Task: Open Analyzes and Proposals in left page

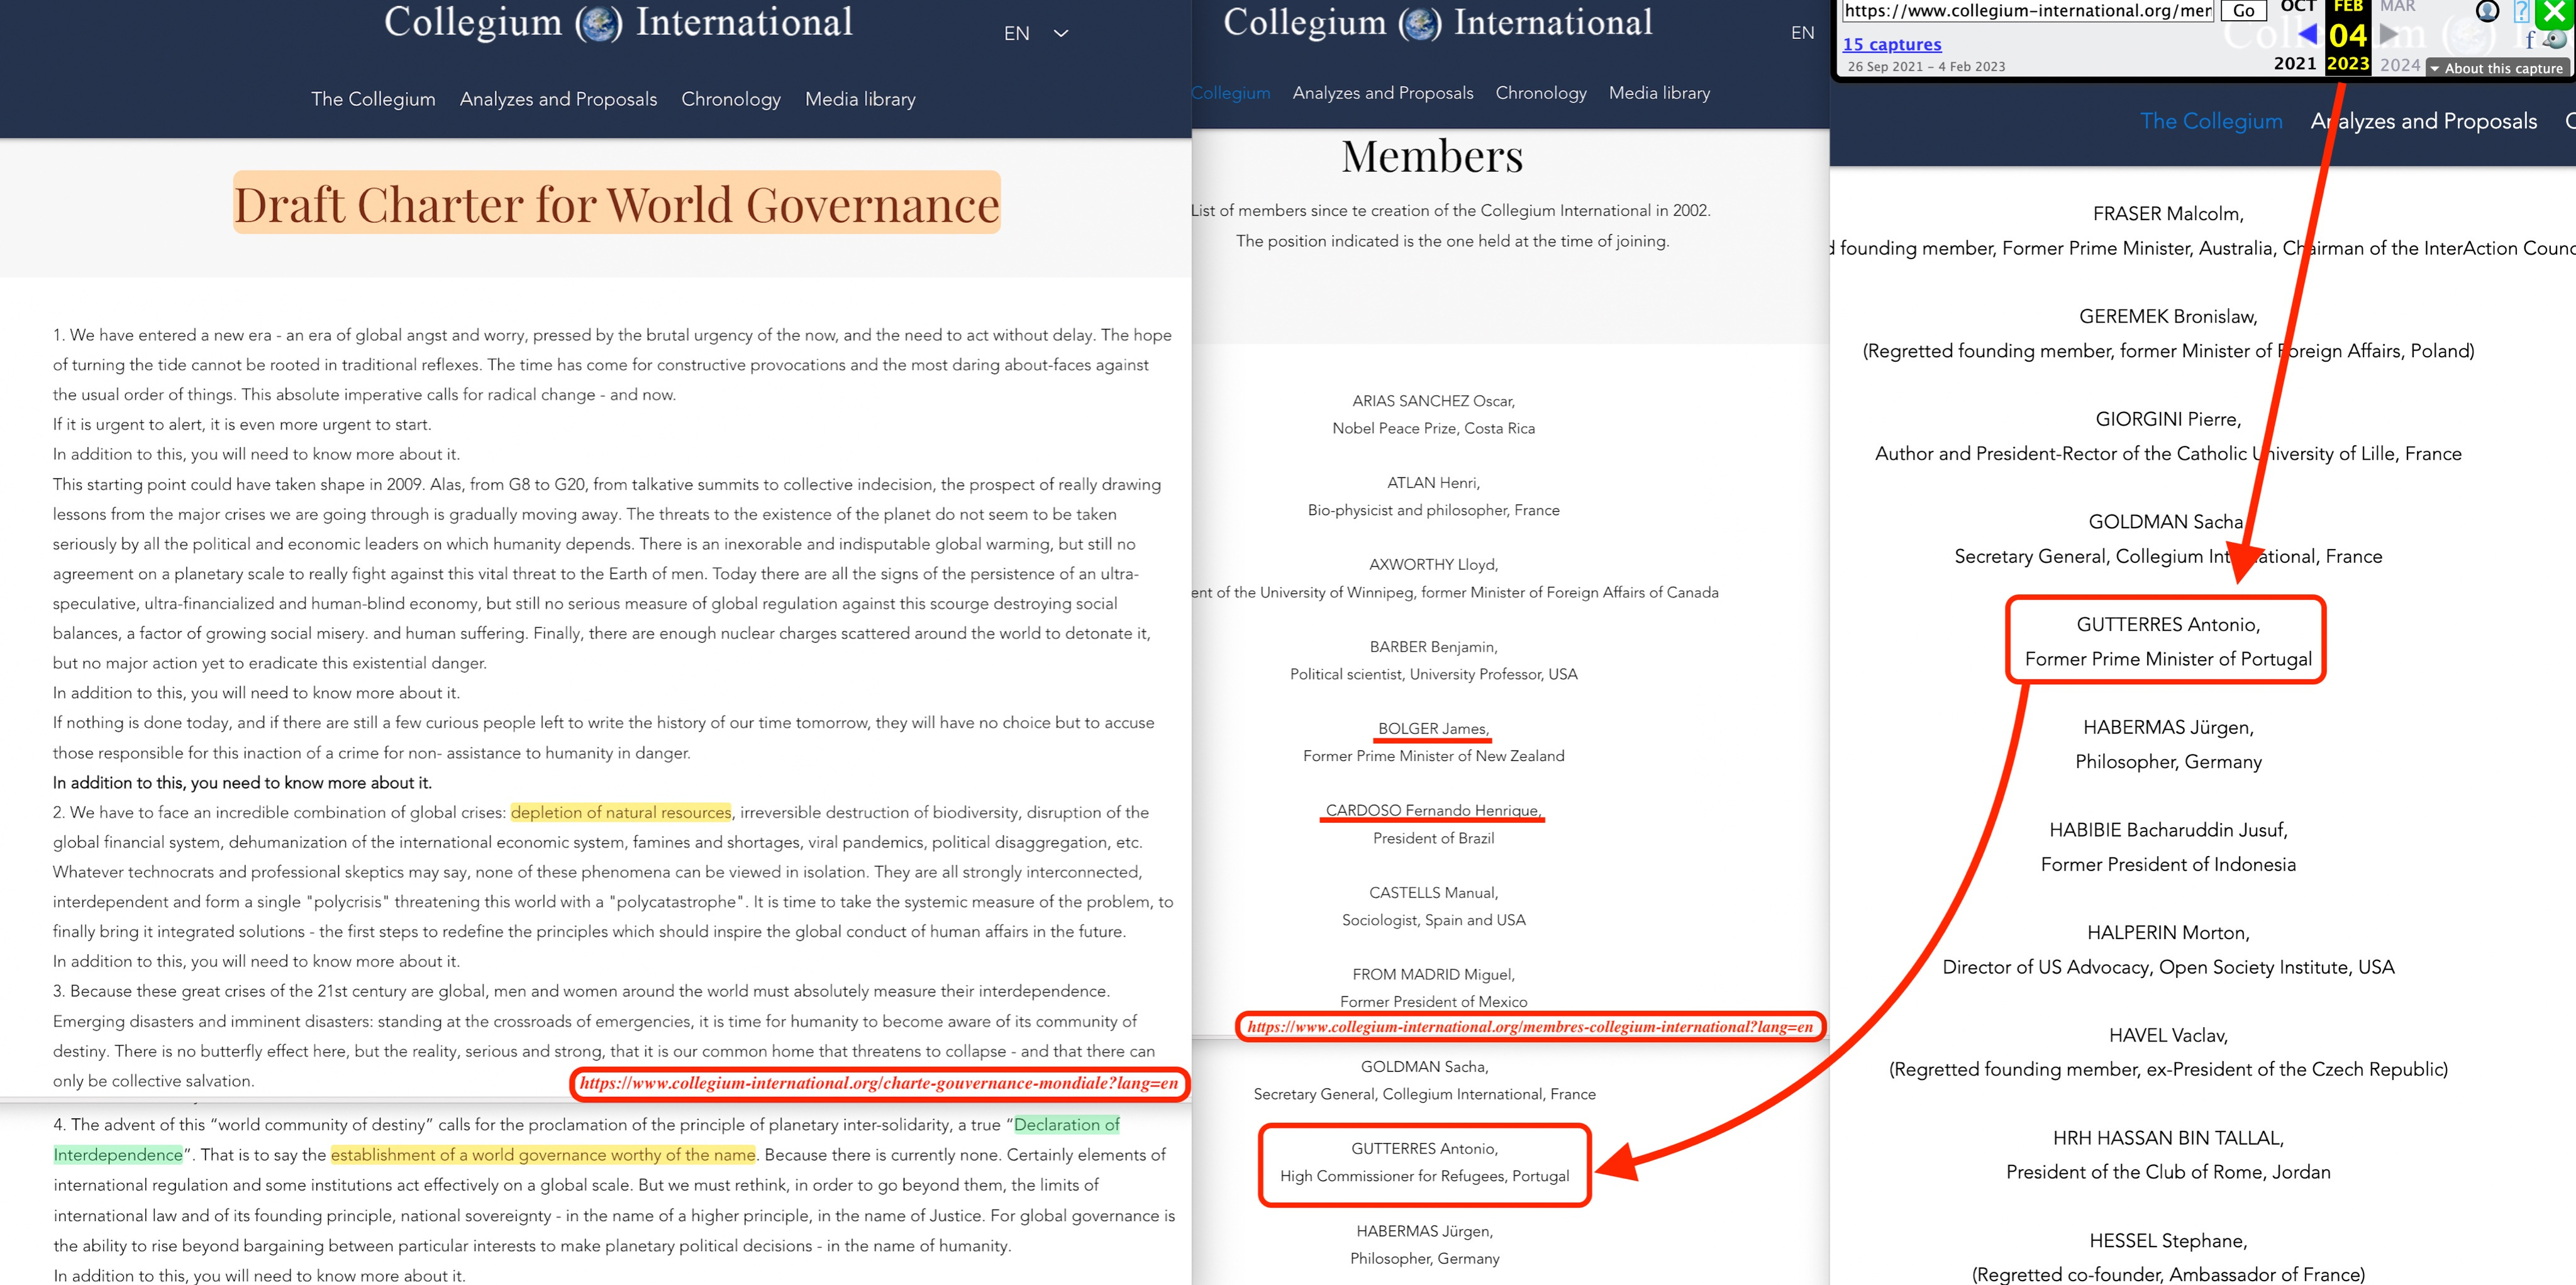Action: [x=558, y=99]
